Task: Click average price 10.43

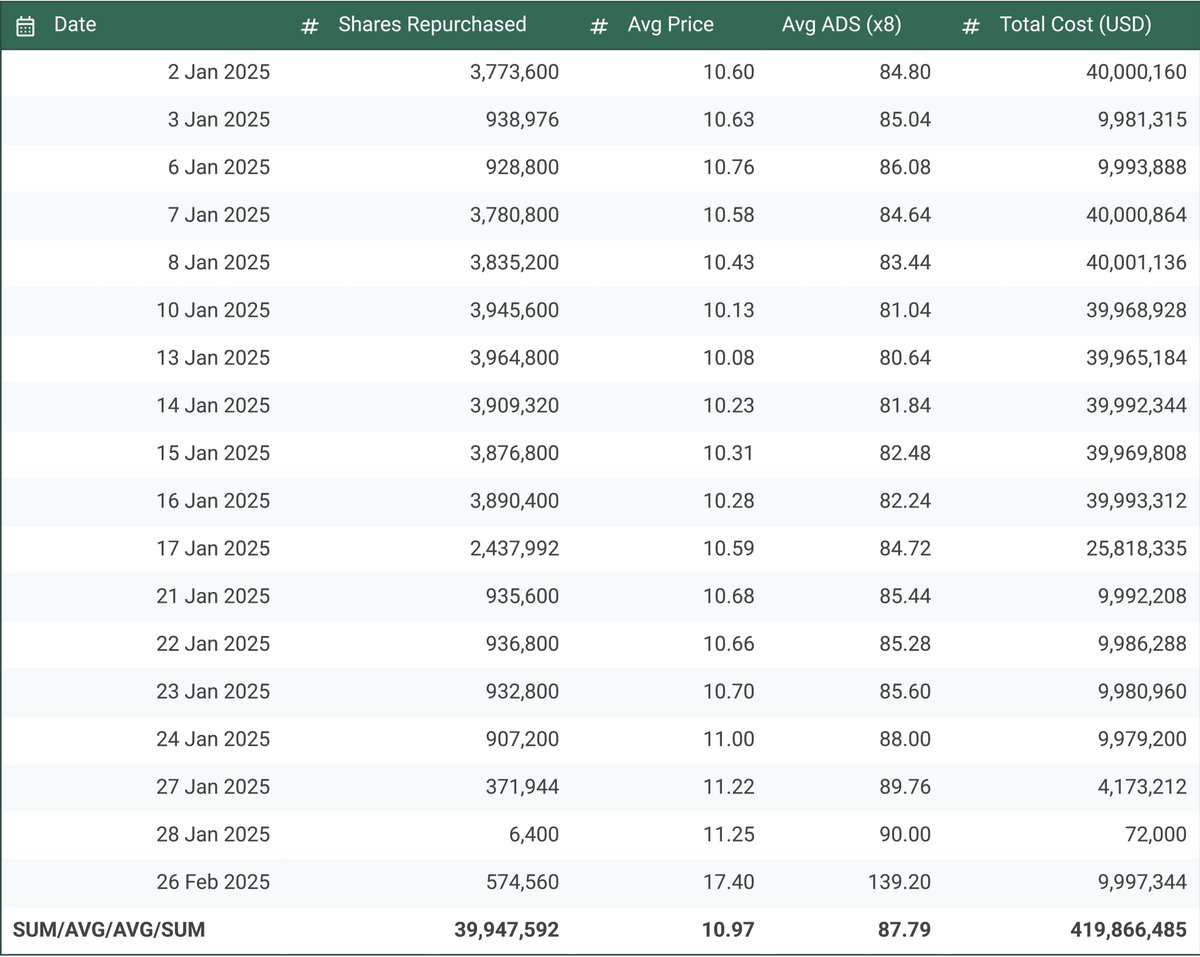Action: 729,263
